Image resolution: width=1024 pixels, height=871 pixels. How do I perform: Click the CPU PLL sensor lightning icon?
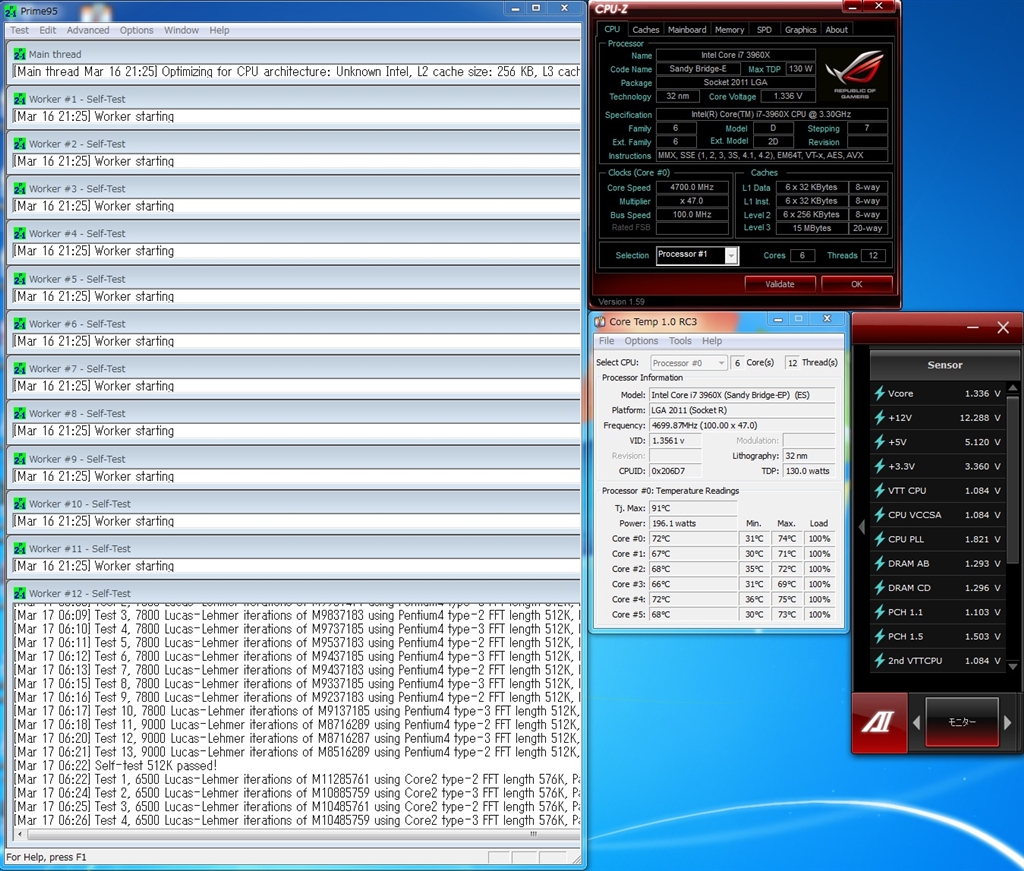[879, 539]
